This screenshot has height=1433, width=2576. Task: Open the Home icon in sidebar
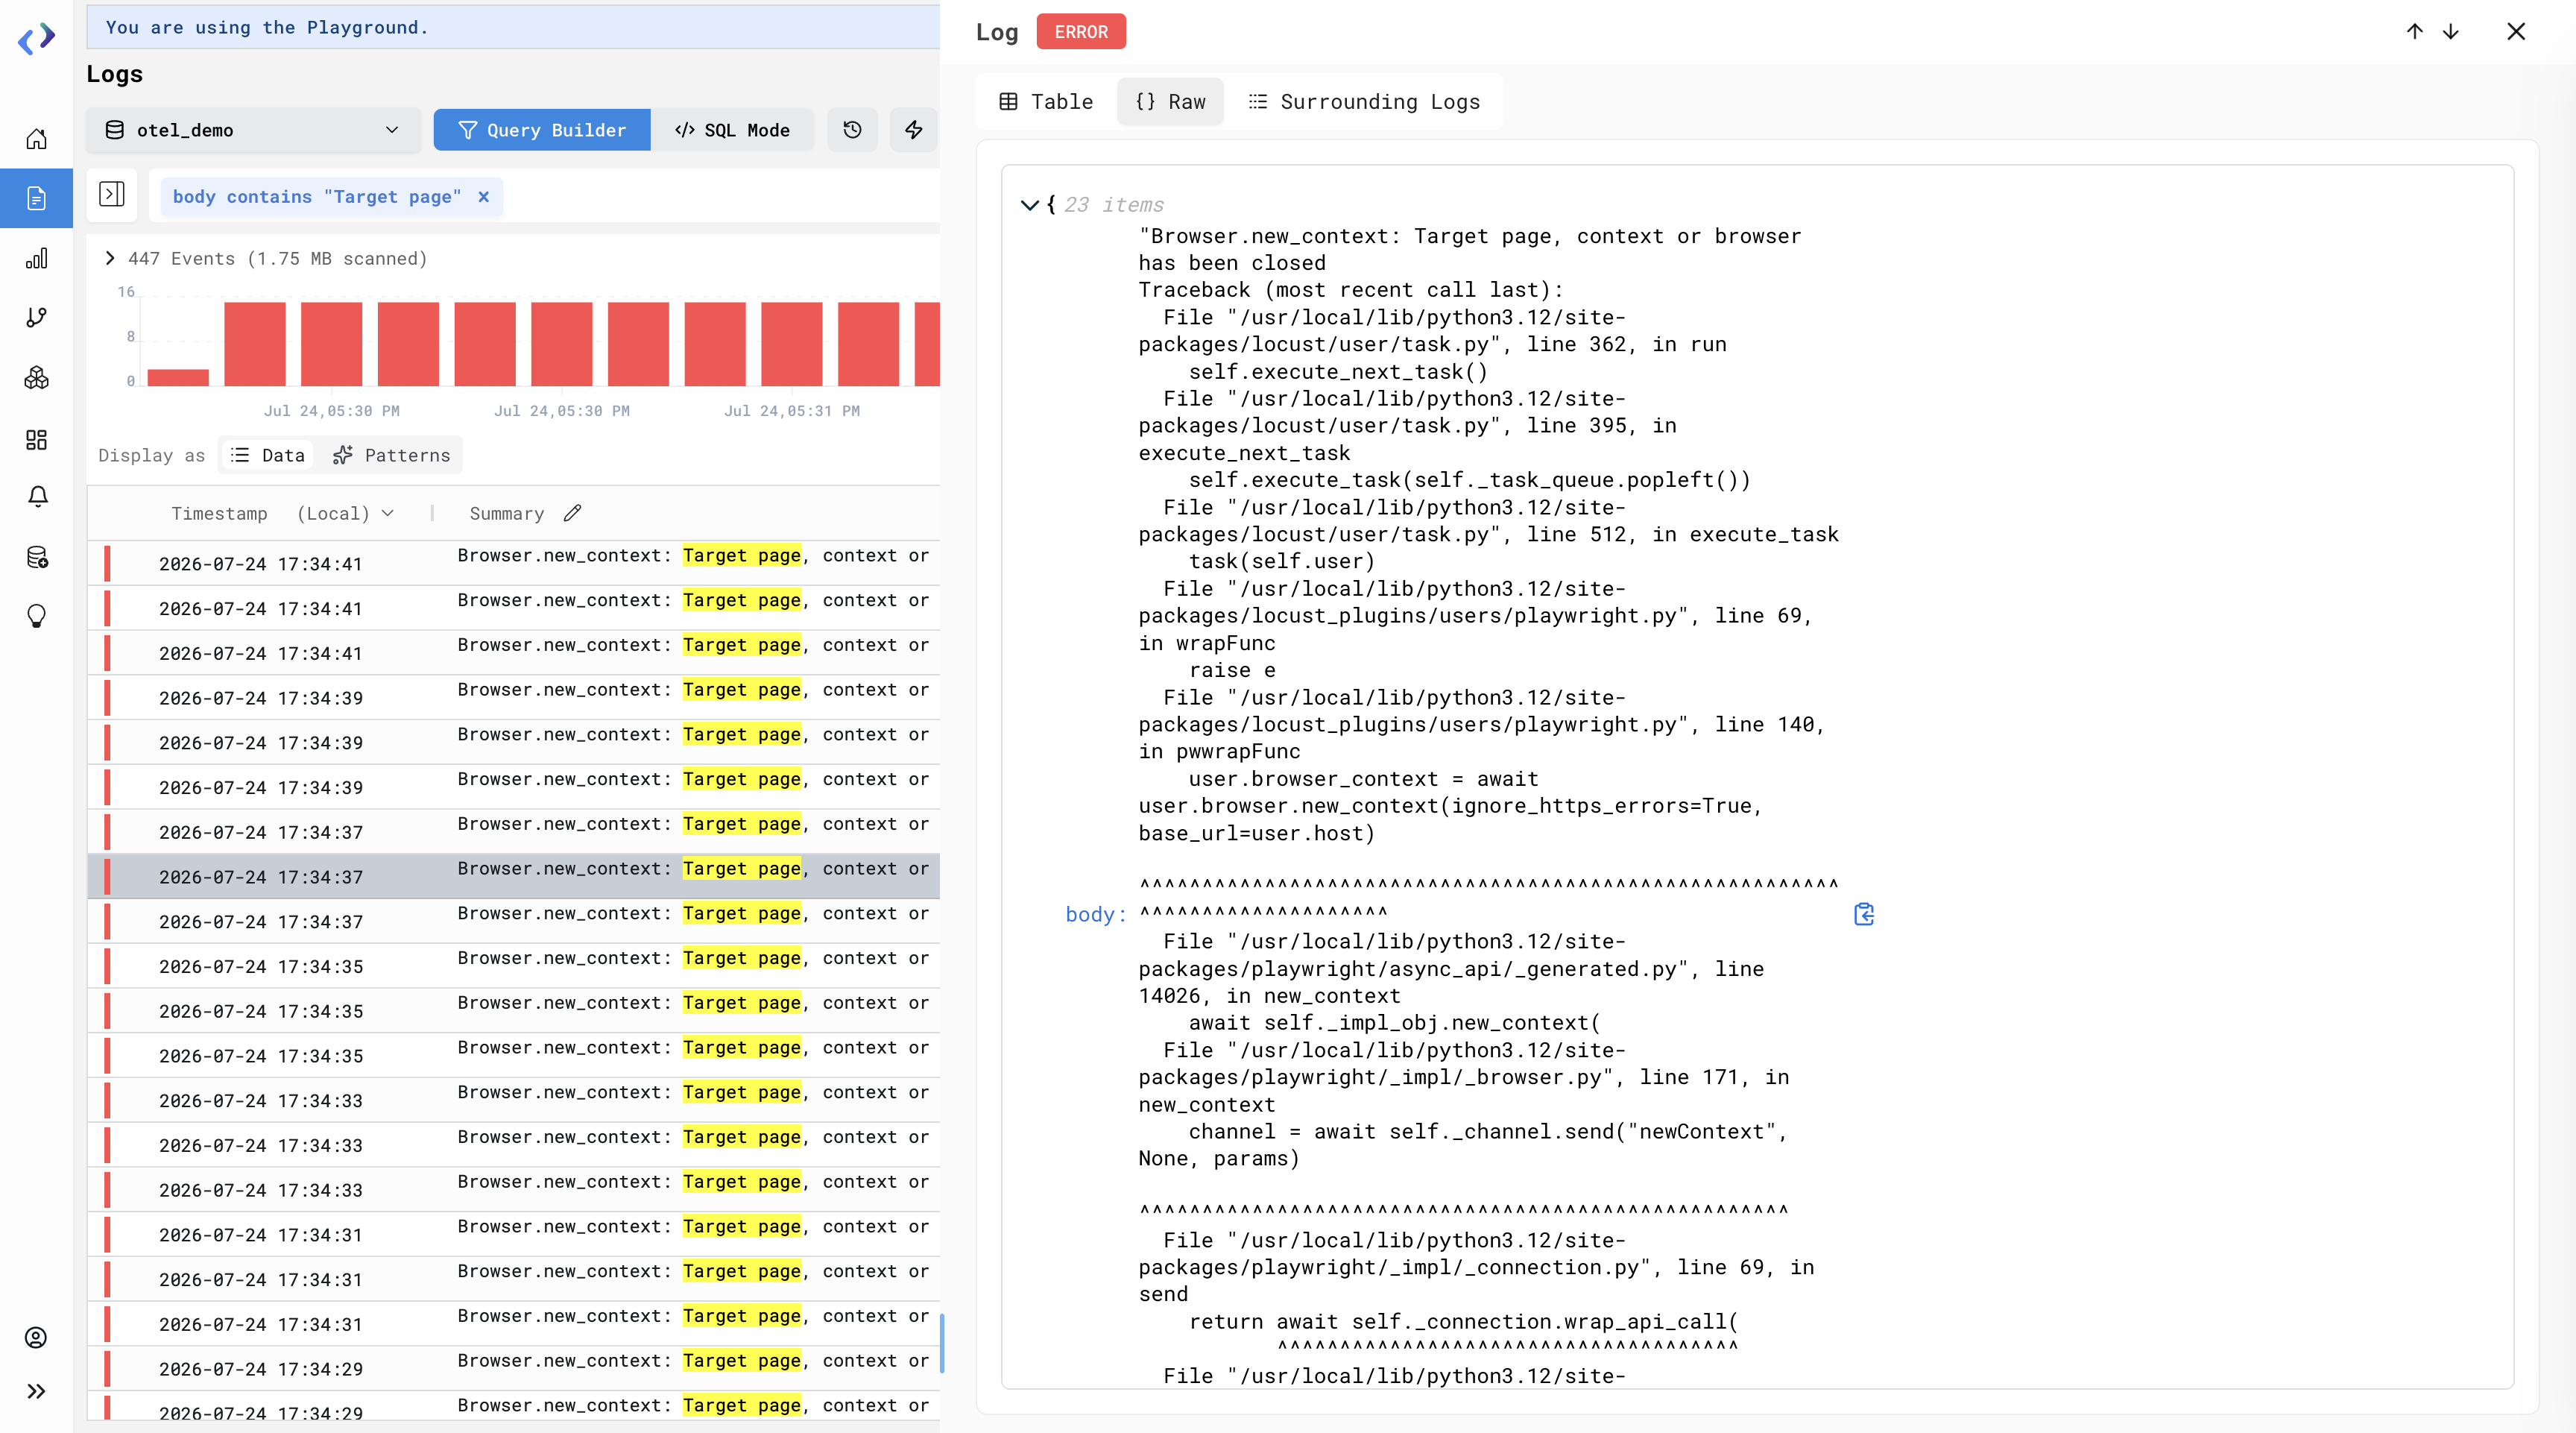(x=36, y=139)
